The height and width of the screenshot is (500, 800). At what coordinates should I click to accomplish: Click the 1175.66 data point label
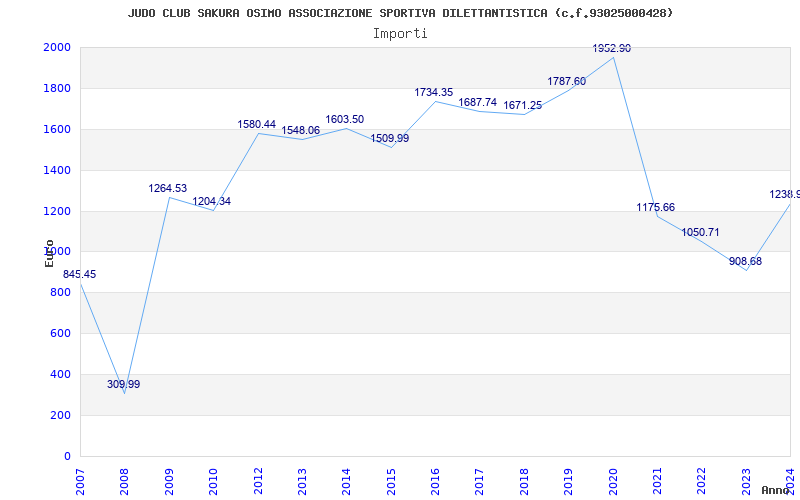656,207
